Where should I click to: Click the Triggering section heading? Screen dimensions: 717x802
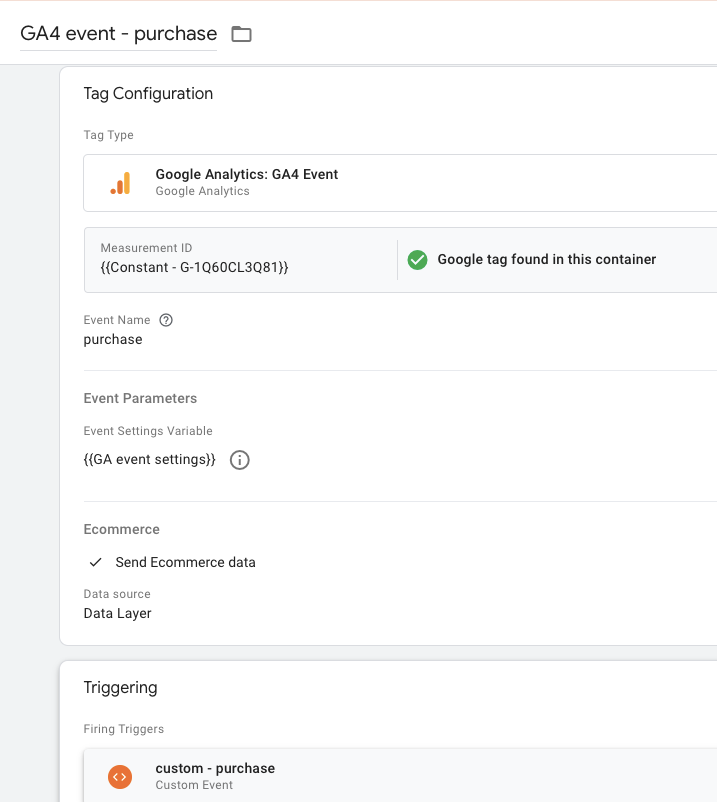(x=120, y=687)
